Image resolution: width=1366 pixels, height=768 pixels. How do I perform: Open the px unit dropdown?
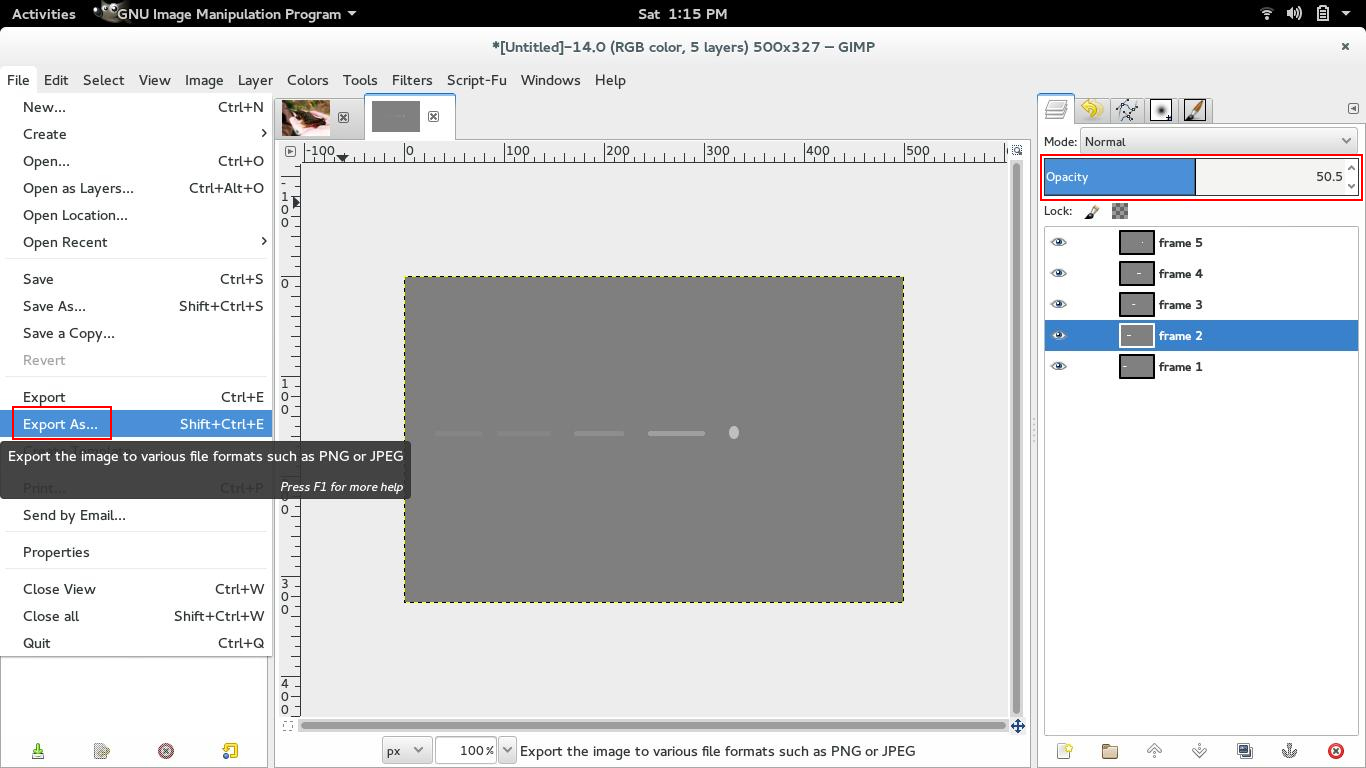coord(407,750)
